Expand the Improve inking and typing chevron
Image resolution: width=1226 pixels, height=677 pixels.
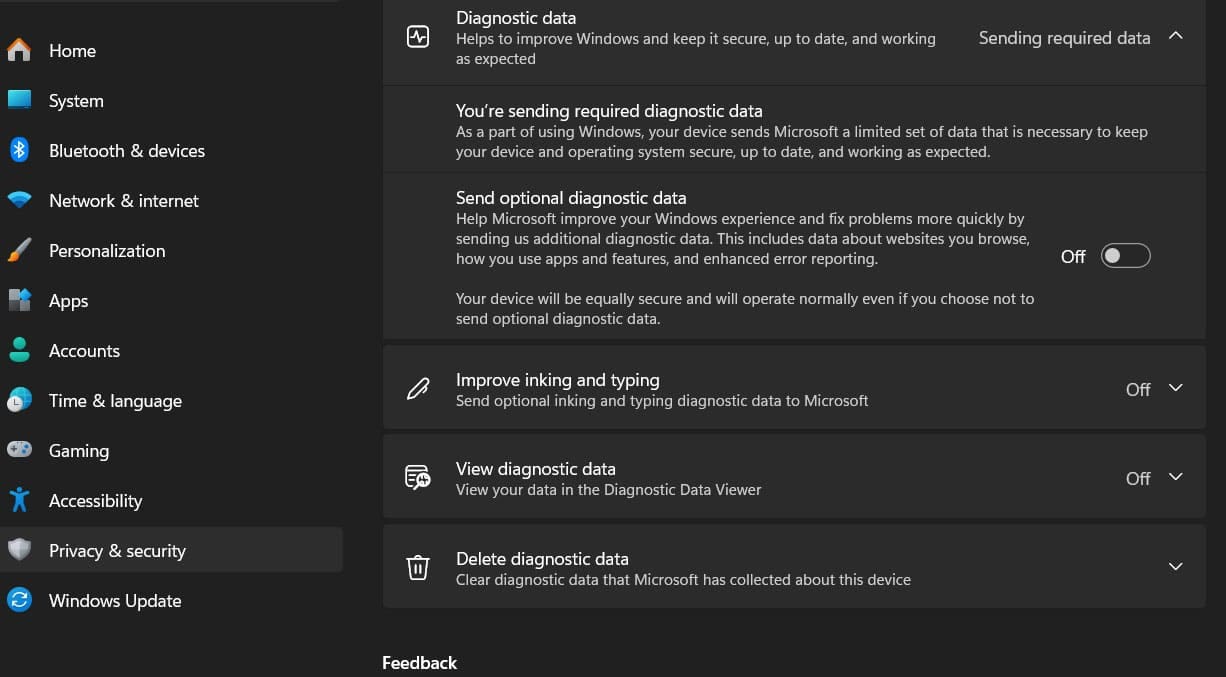pyautogui.click(x=1176, y=388)
